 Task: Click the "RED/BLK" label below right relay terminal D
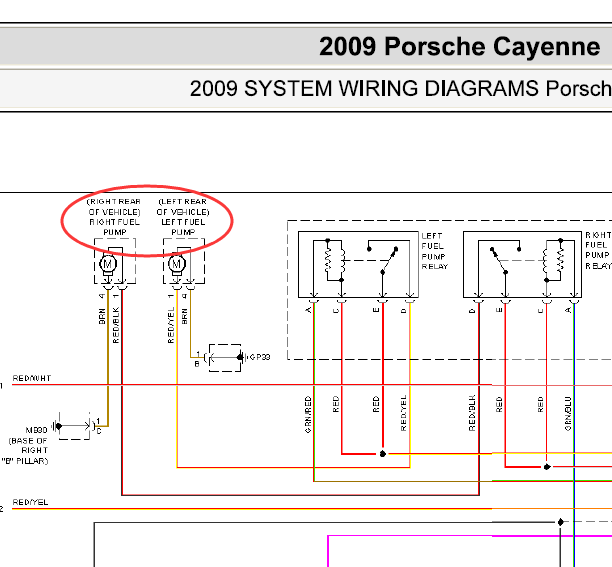472,413
